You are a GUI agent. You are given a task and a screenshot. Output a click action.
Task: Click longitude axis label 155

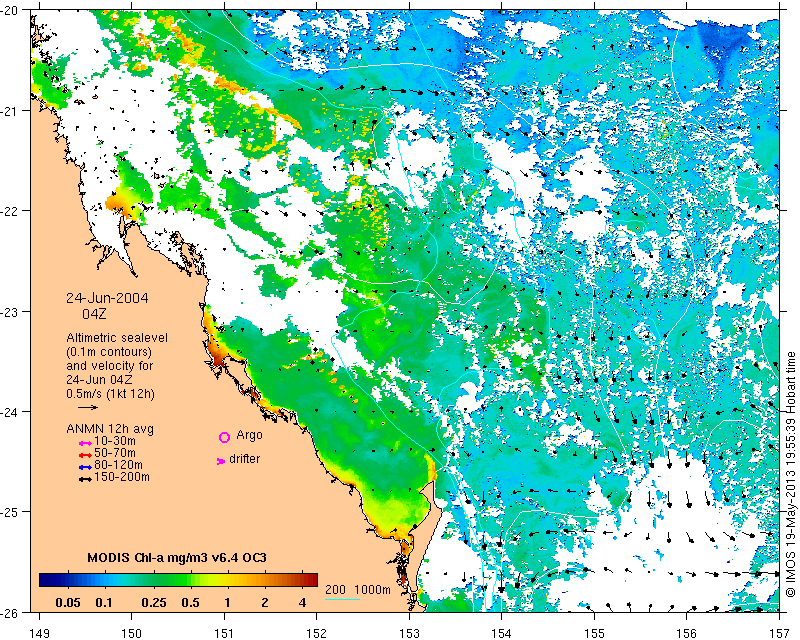tap(594, 633)
